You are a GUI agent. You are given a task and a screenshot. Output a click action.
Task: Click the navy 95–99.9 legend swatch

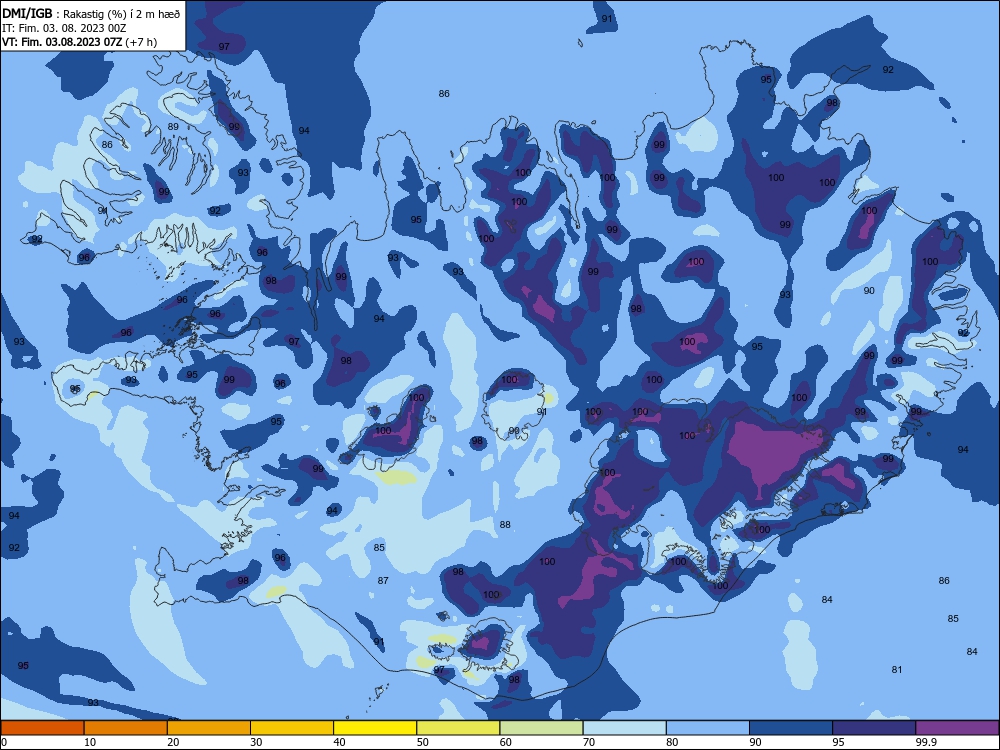(874, 728)
